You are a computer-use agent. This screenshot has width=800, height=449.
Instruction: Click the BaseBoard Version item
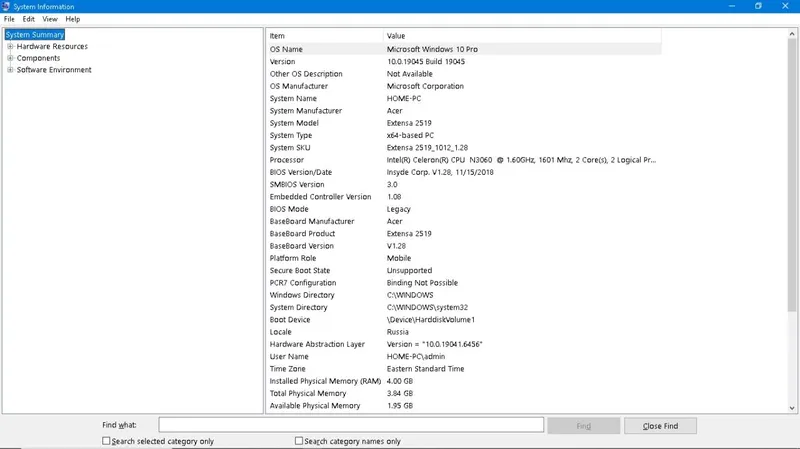click(x=302, y=246)
